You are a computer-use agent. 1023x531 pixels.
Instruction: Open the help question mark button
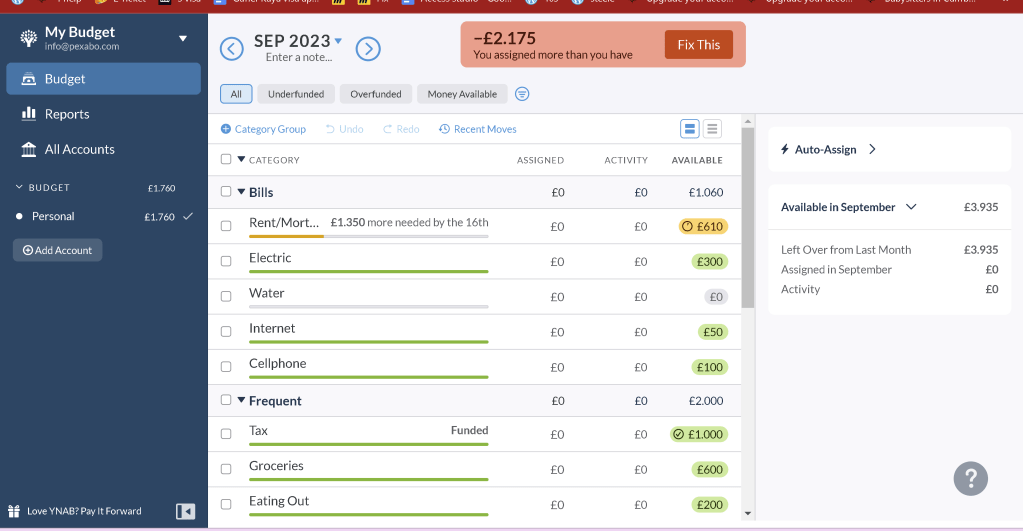pyautogui.click(x=971, y=479)
